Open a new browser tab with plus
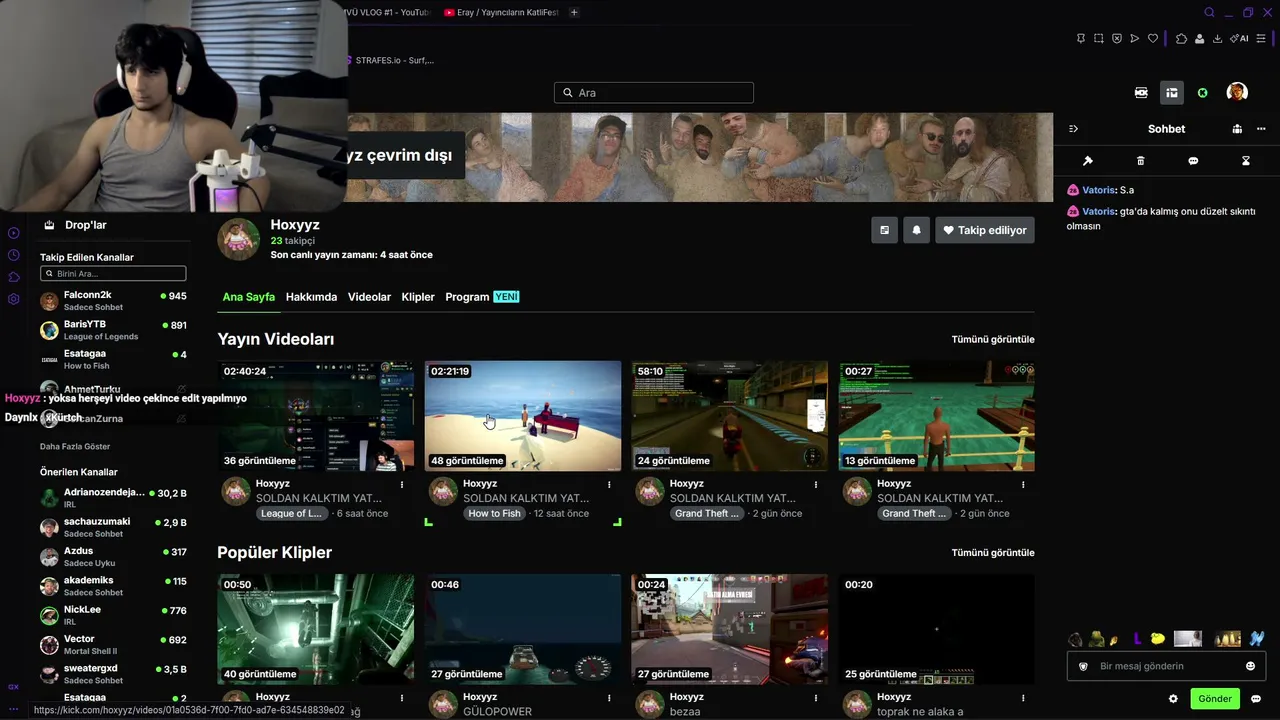 [574, 13]
